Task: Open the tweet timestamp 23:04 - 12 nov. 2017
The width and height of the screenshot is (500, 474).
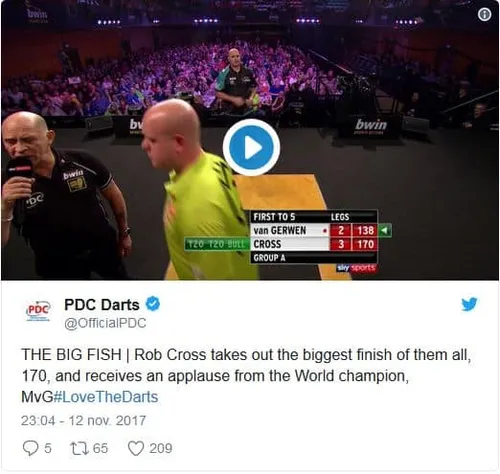Action: coord(83,421)
